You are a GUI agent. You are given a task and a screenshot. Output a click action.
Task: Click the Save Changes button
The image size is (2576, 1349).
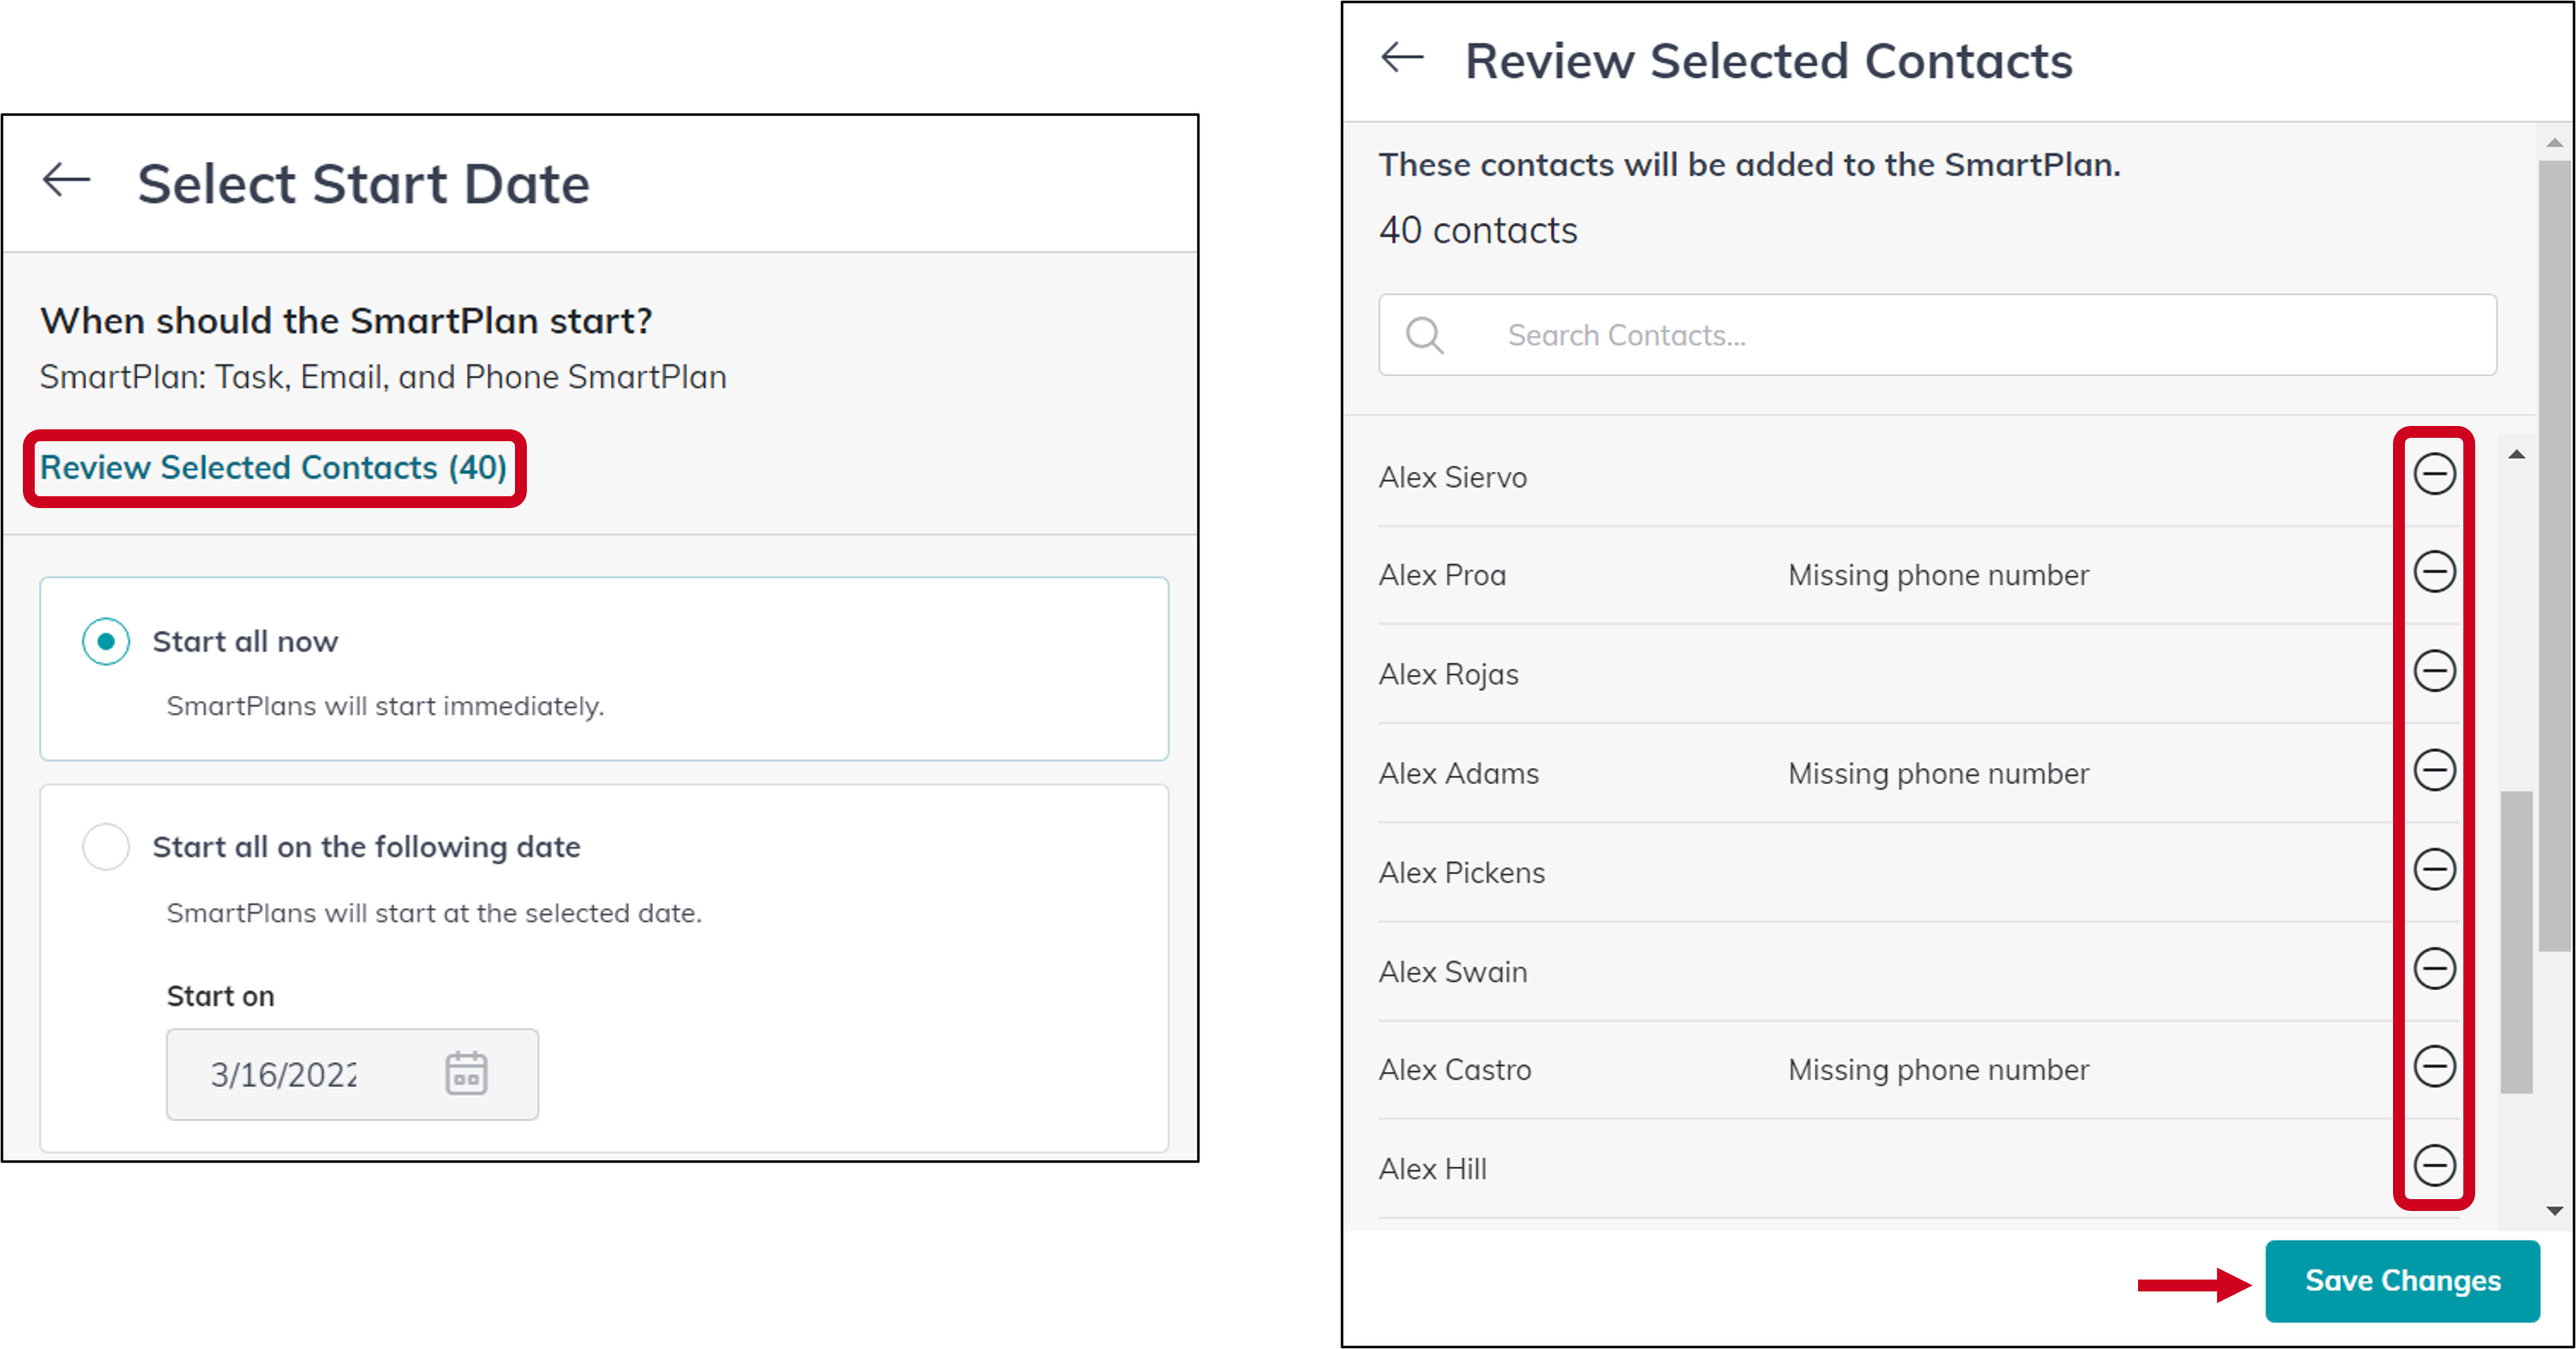pyautogui.click(x=2402, y=1281)
